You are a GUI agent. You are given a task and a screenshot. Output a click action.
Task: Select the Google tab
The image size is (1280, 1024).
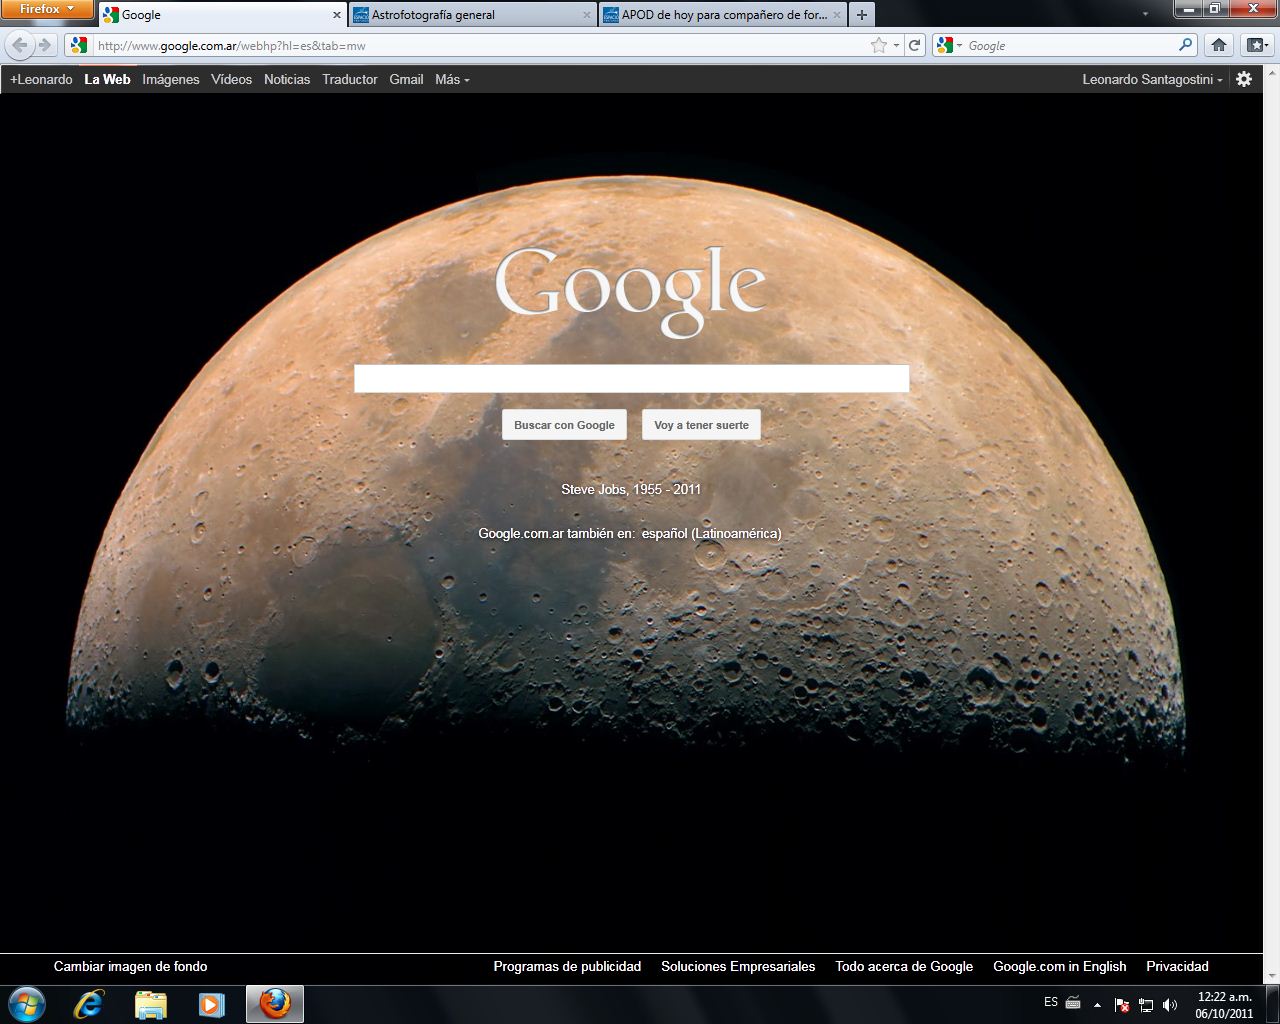(x=223, y=15)
